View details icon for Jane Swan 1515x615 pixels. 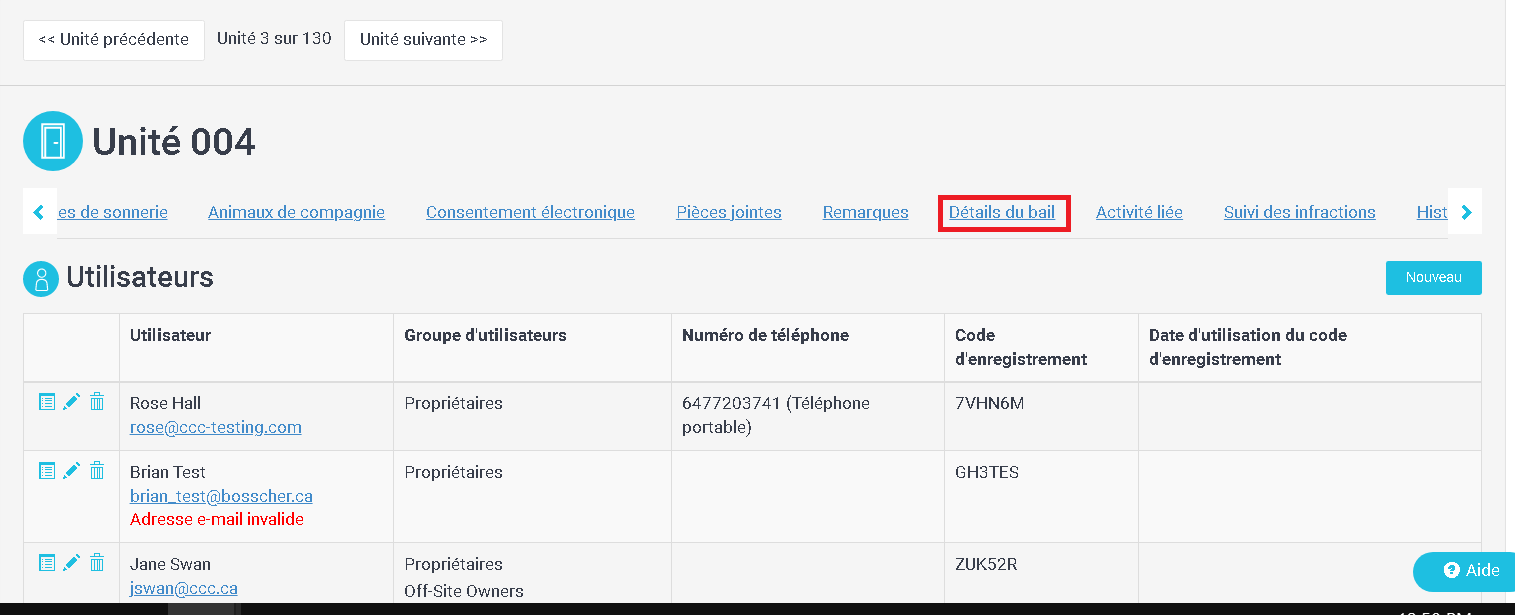pos(47,563)
